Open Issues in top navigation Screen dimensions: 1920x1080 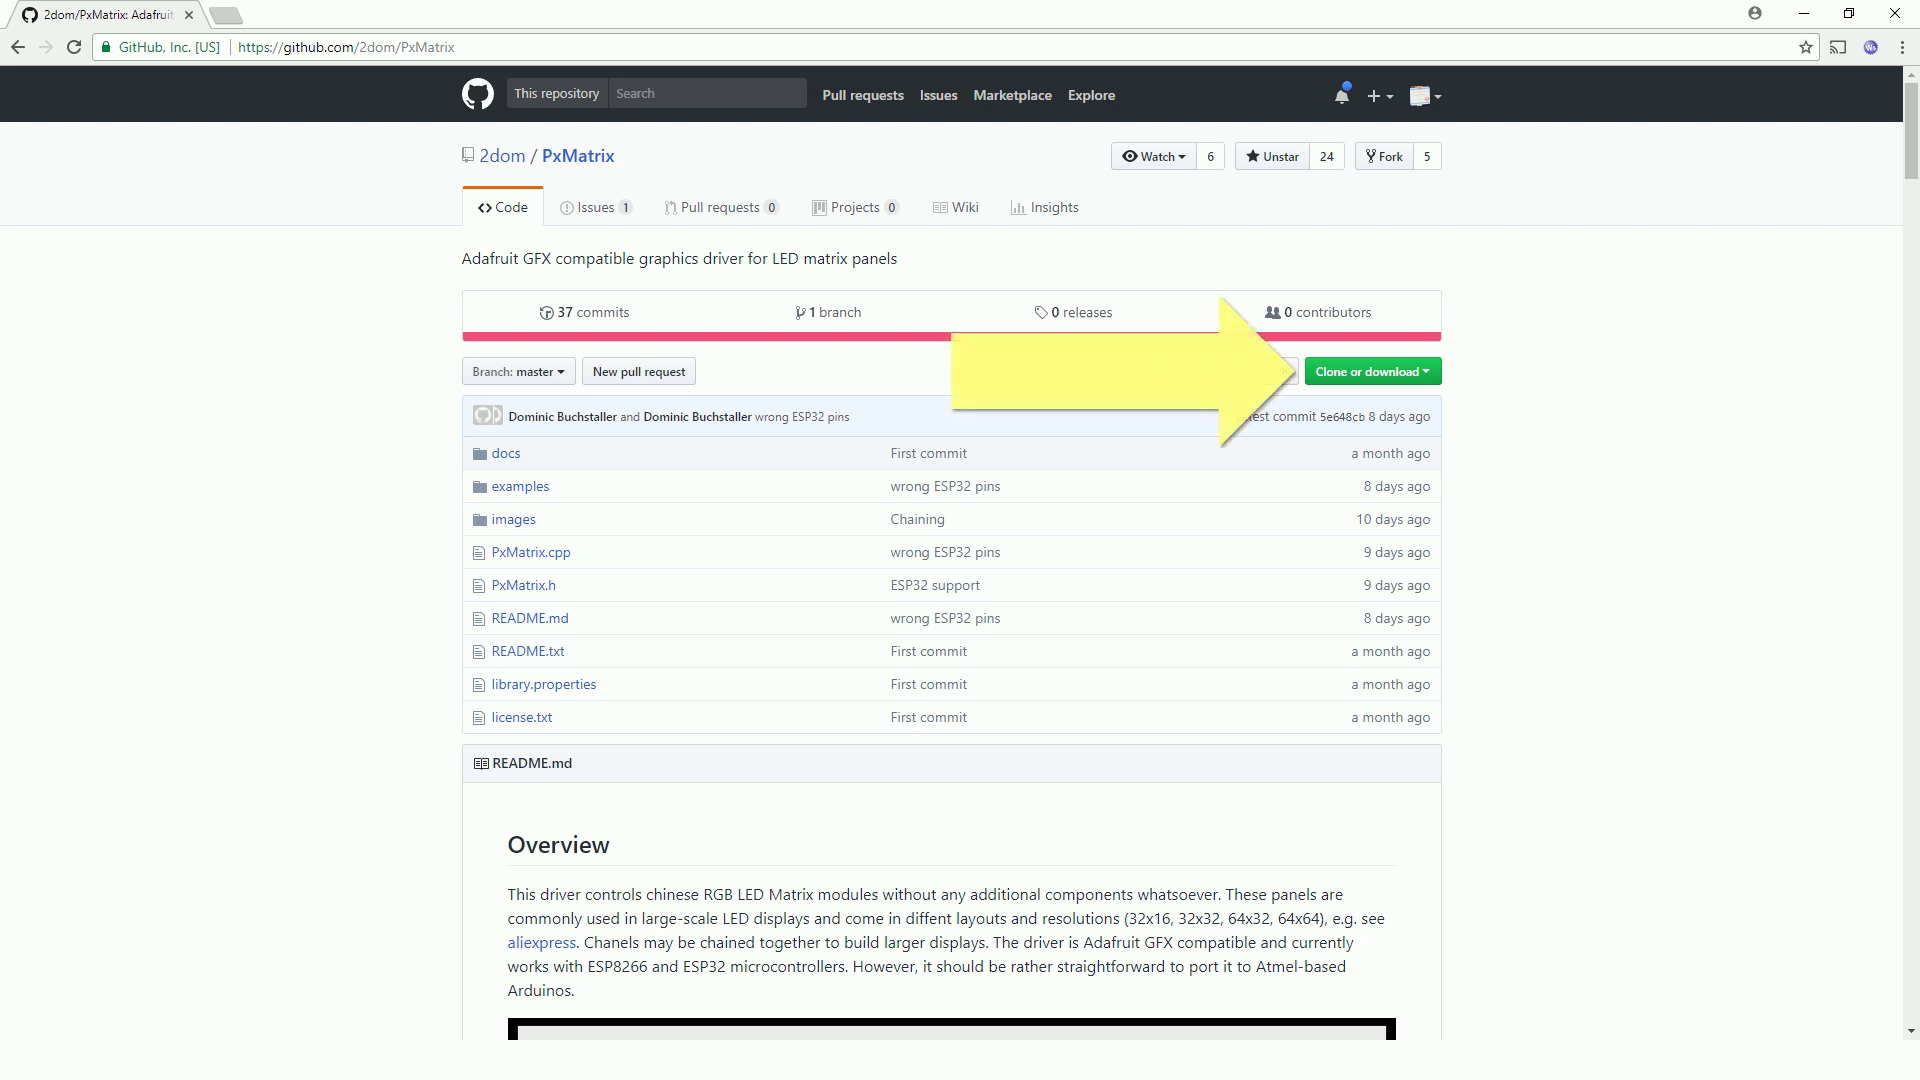pyautogui.click(x=938, y=96)
